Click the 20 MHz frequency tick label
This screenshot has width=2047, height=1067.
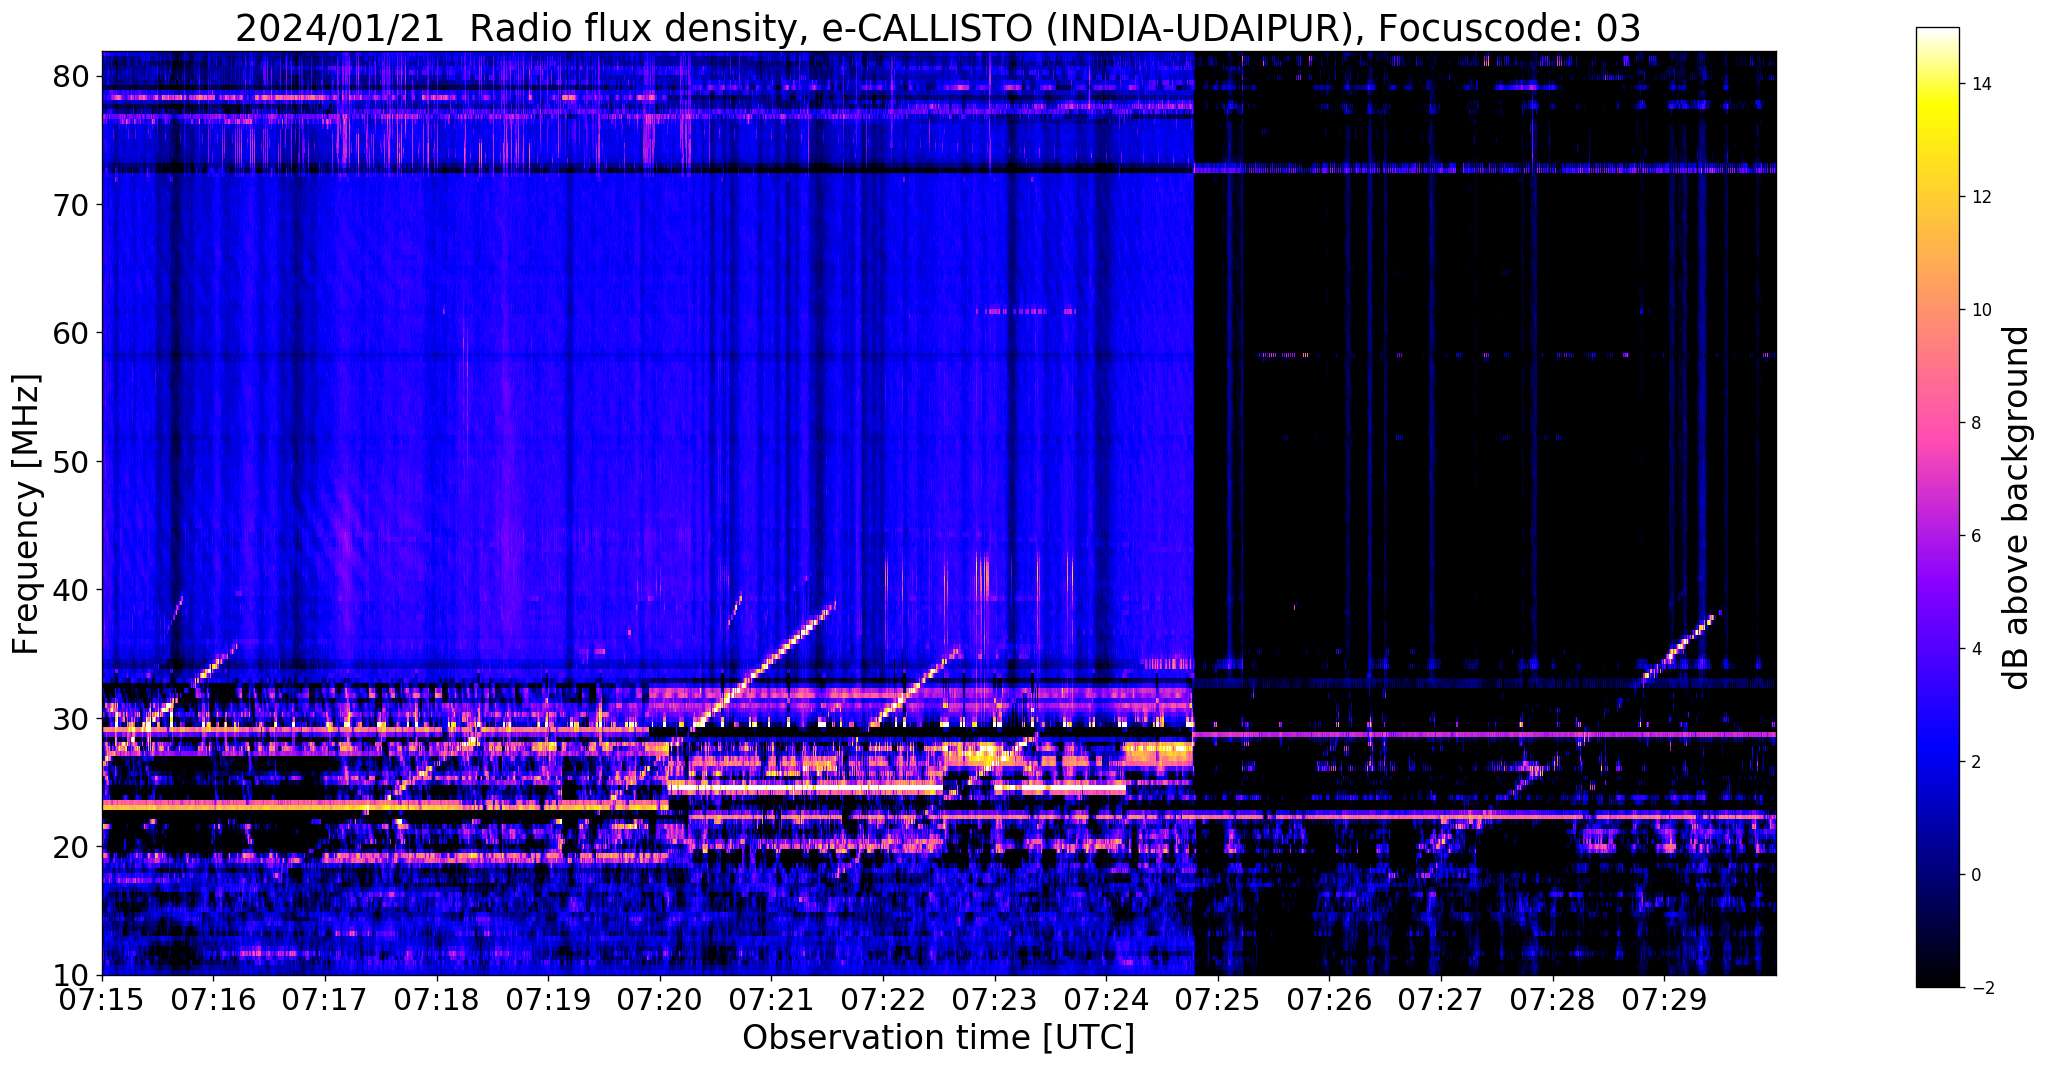72,847
